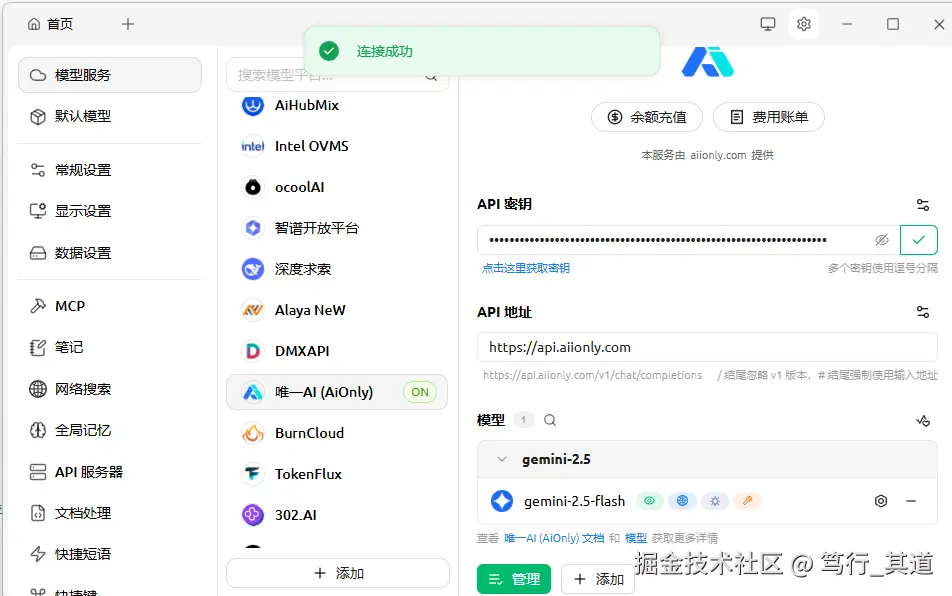The image size is (952, 596).
Task: Click 余额充值 button
Action: 647,117
